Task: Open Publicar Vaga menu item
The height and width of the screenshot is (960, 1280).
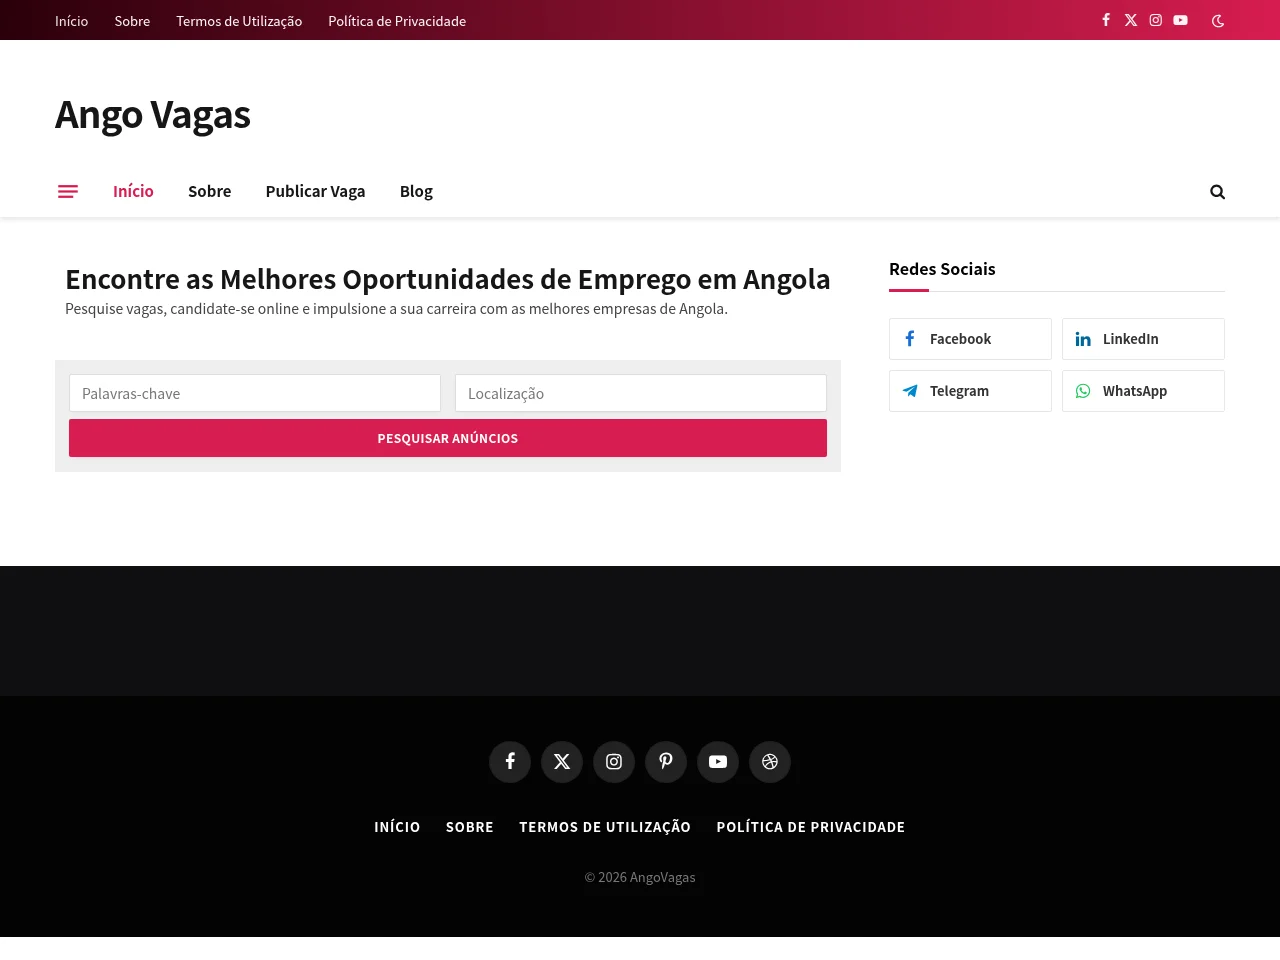Action: click(x=315, y=191)
